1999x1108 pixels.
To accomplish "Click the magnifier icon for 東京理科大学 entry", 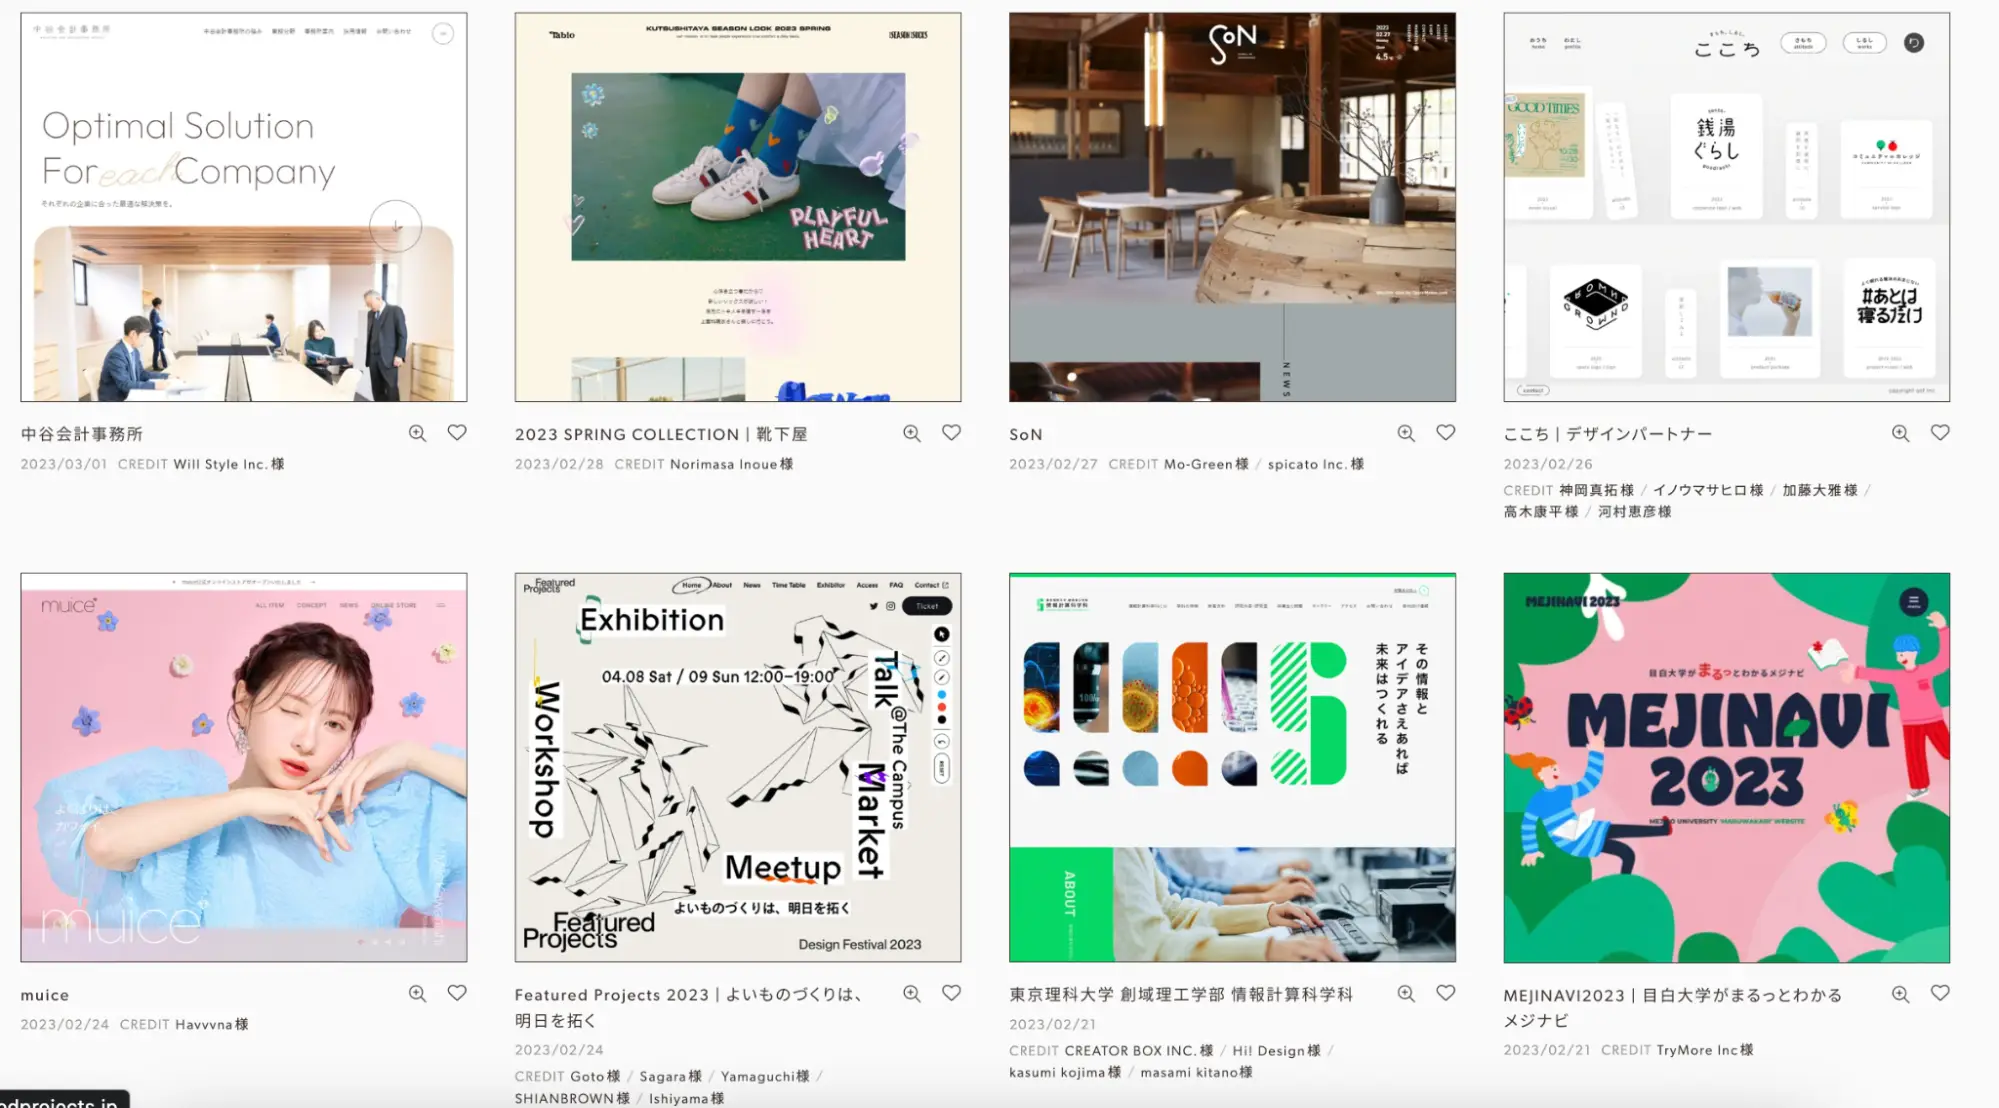I will (1406, 993).
